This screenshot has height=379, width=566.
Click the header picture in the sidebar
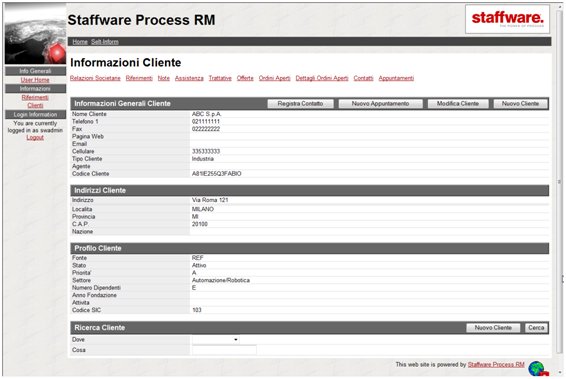(x=35, y=34)
